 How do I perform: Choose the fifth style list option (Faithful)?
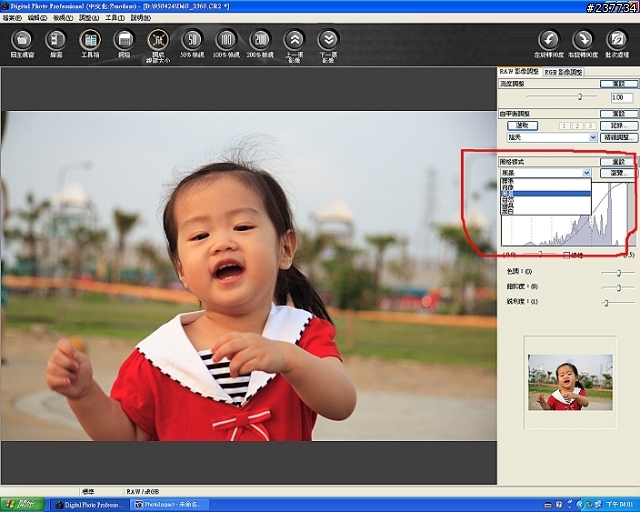546,206
